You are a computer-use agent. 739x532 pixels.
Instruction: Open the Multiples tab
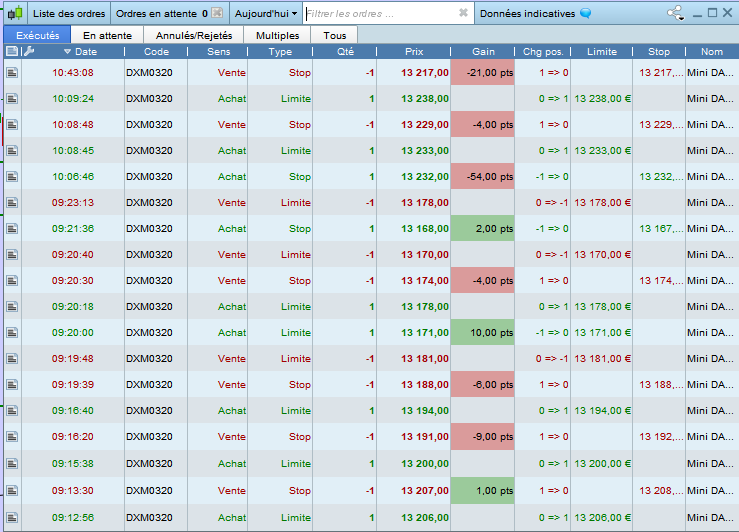(x=278, y=35)
